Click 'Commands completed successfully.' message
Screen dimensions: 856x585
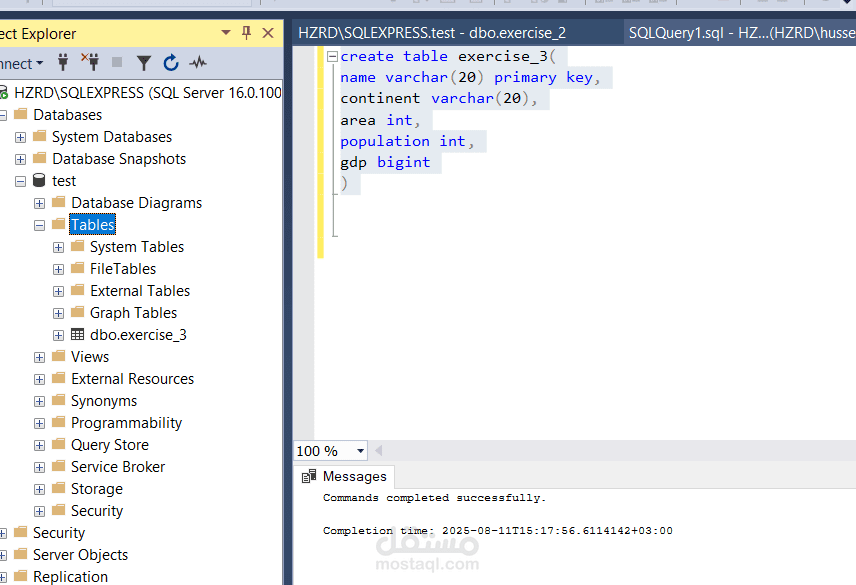tap(434, 498)
